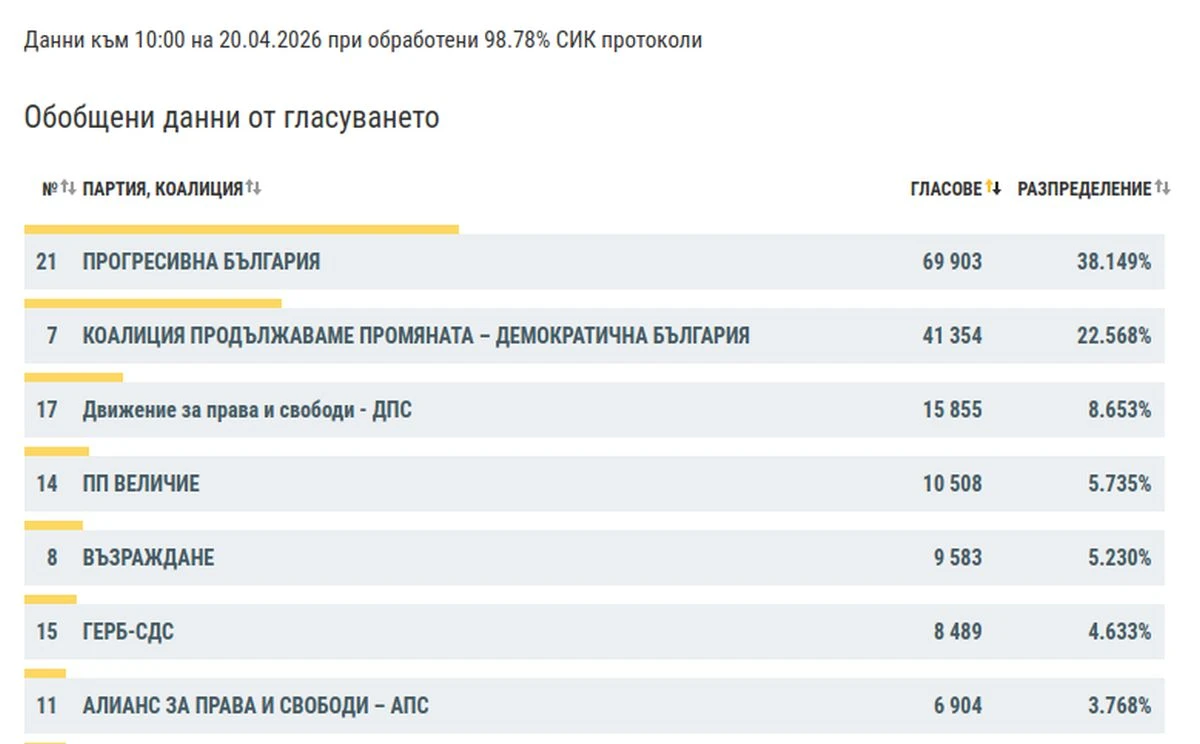Screen dimensions: 1200x744
Task: Sort by distribution arrows icon
Action: (1162, 188)
